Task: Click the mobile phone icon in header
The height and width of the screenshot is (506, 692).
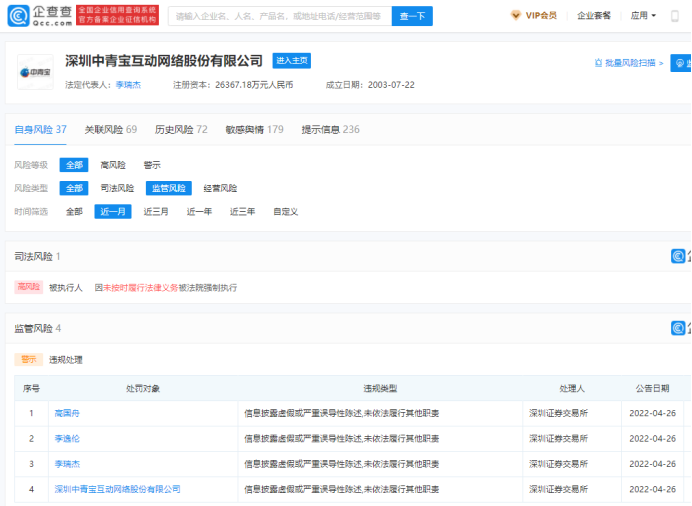Action: pos(674,16)
